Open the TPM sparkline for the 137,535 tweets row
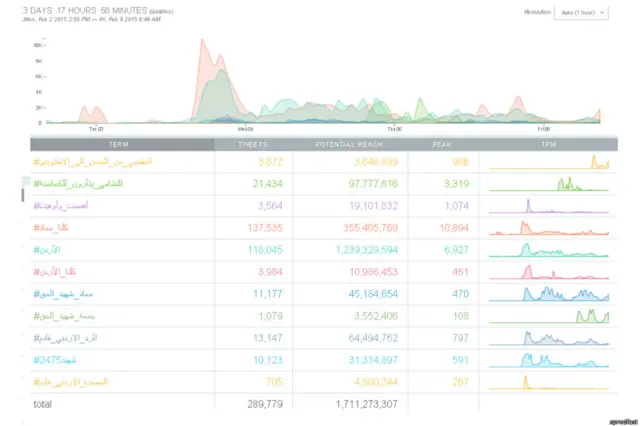Image resolution: width=640 pixels, height=426 pixels. [549, 227]
